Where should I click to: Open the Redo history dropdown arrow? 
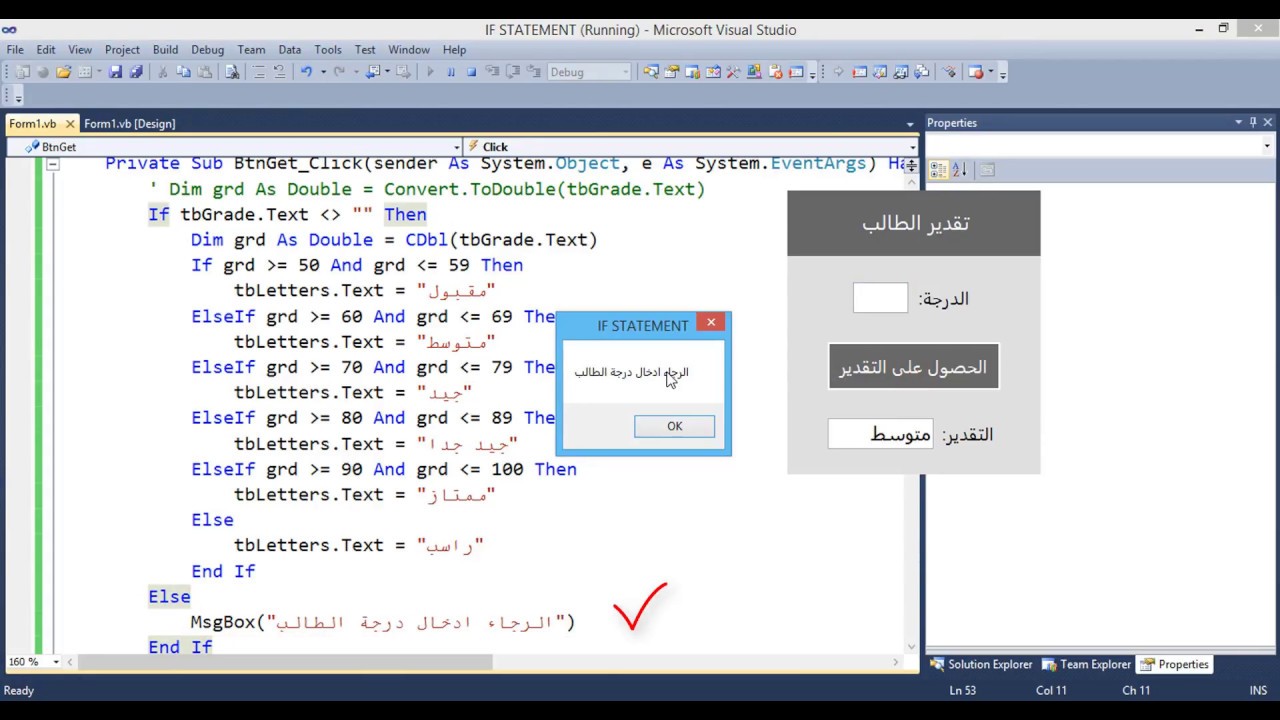point(356,72)
